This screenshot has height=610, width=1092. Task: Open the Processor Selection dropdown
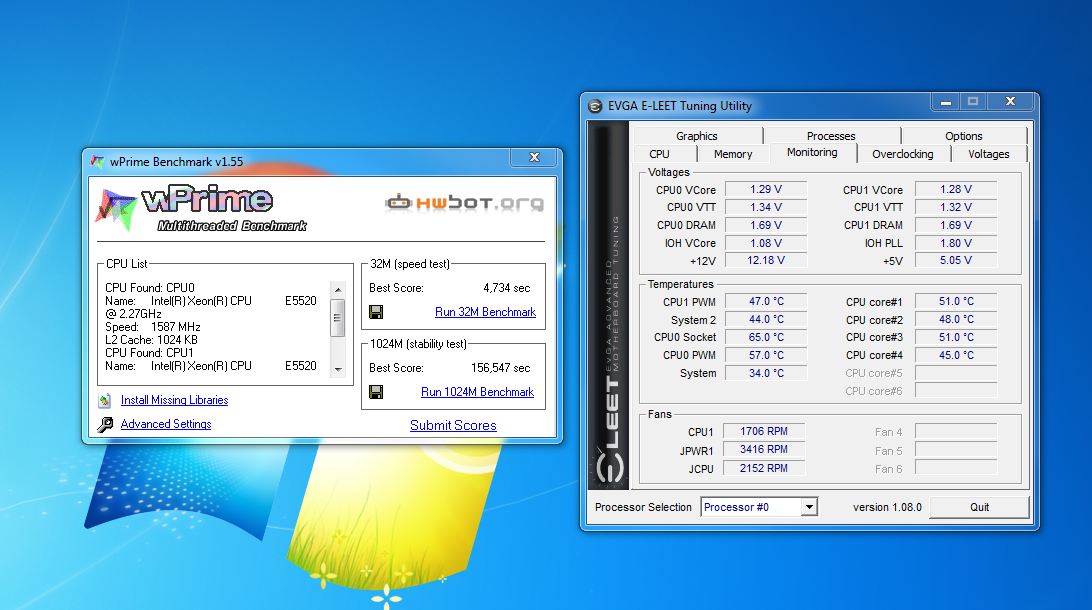(x=809, y=507)
